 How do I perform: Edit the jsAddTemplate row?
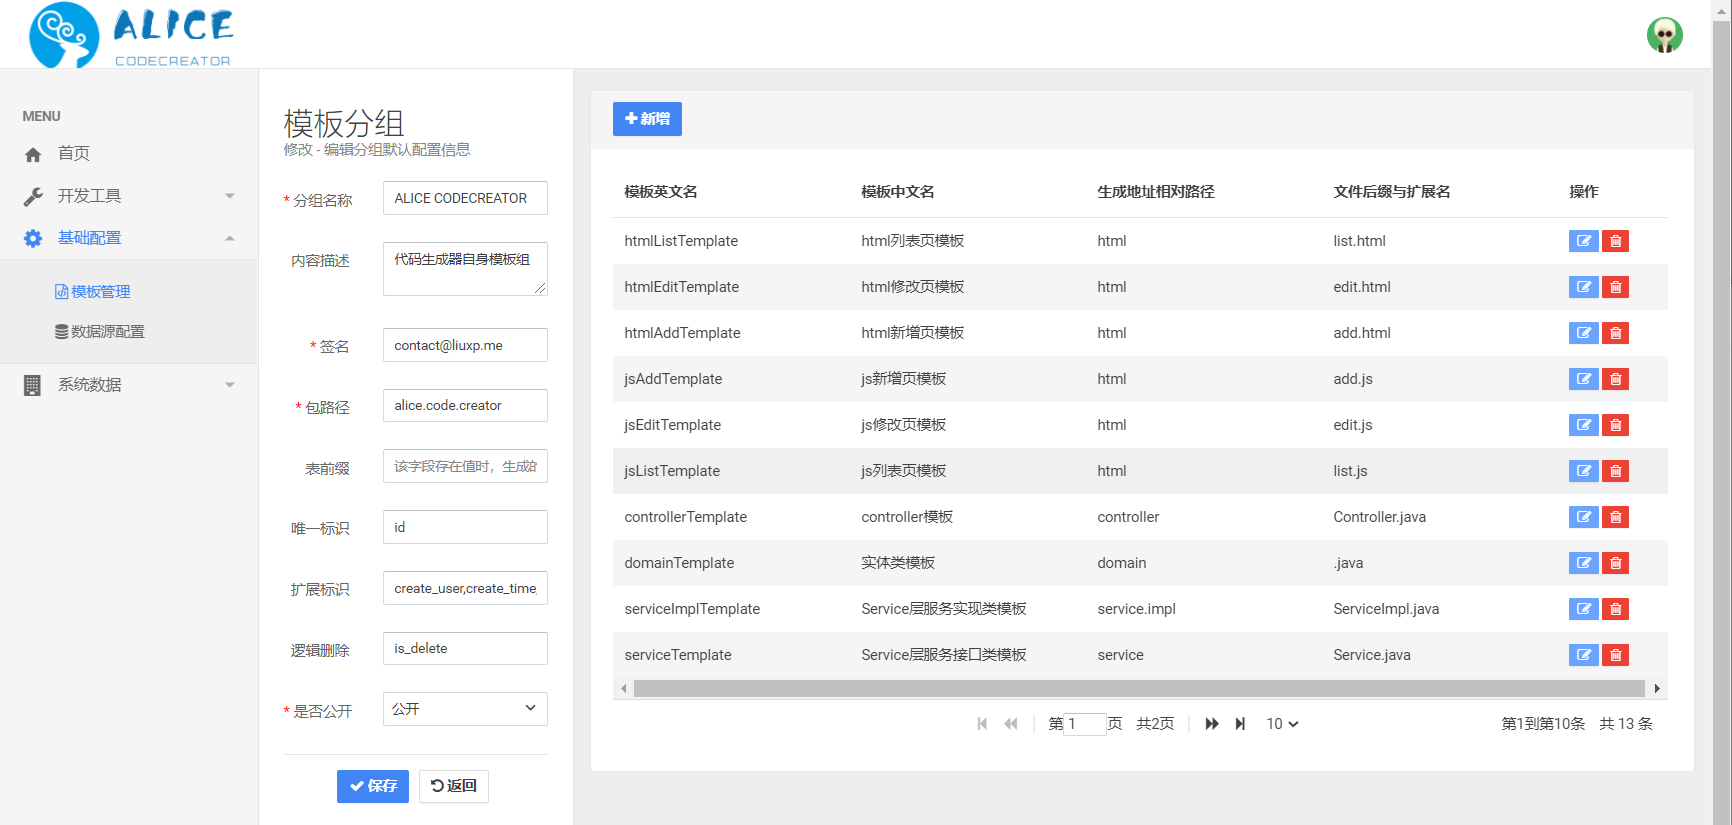(x=1583, y=379)
